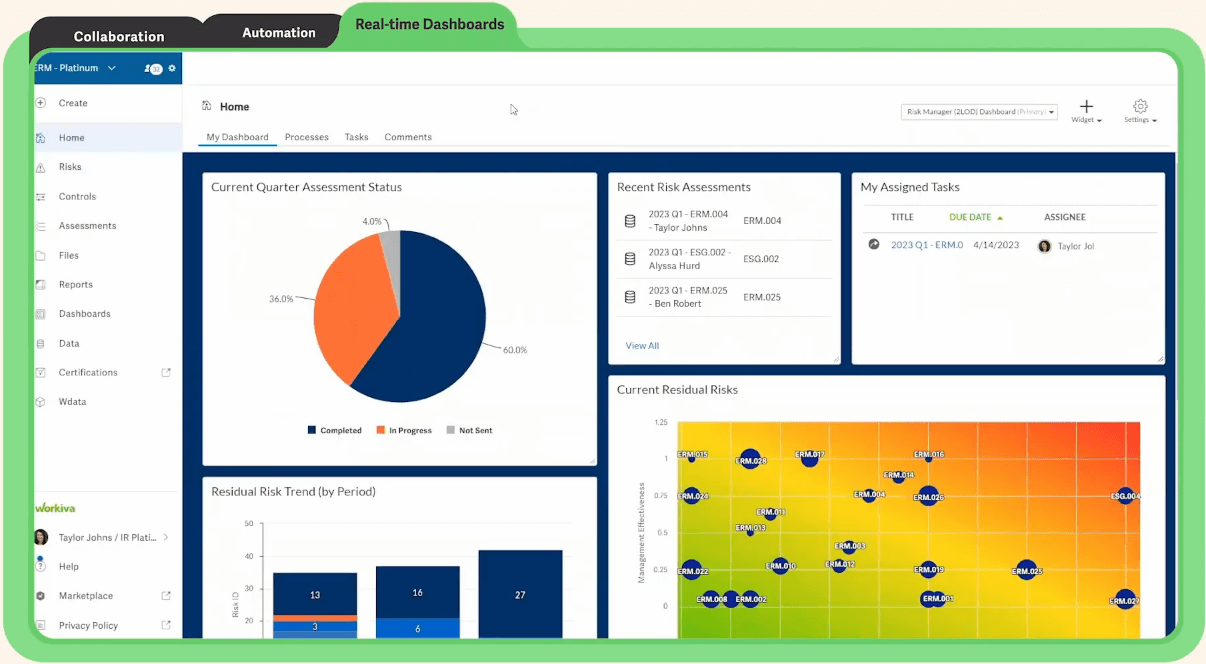Click the ERM.028 risk bubble
The height and width of the screenshot is (664, 1206).
[750, 460]
